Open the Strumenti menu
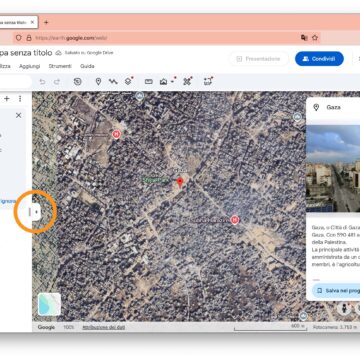360x360 pixels. [x=60, y=66]
